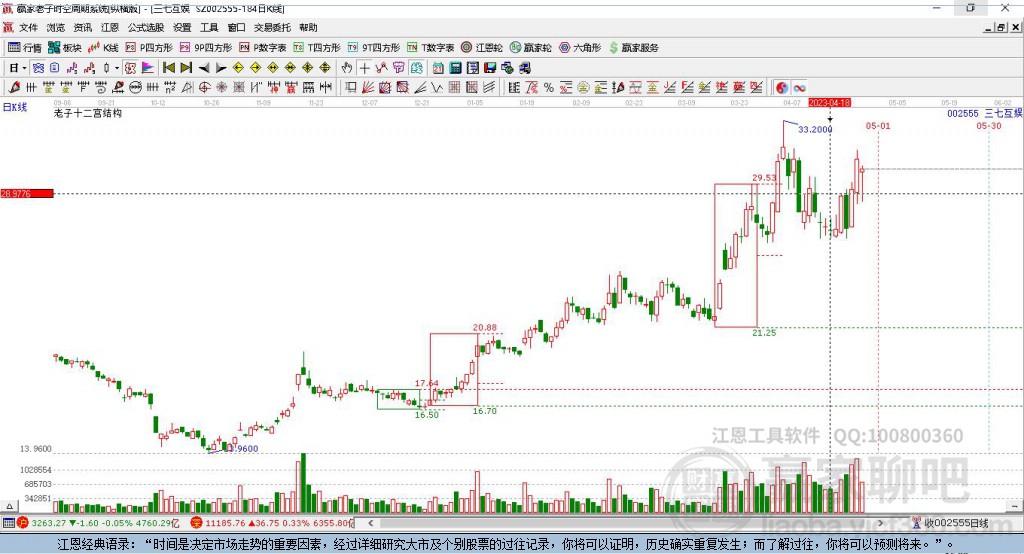The image size is (1024, 554).
Task: Open the T四方形 tool
Action: coord(317,48)
